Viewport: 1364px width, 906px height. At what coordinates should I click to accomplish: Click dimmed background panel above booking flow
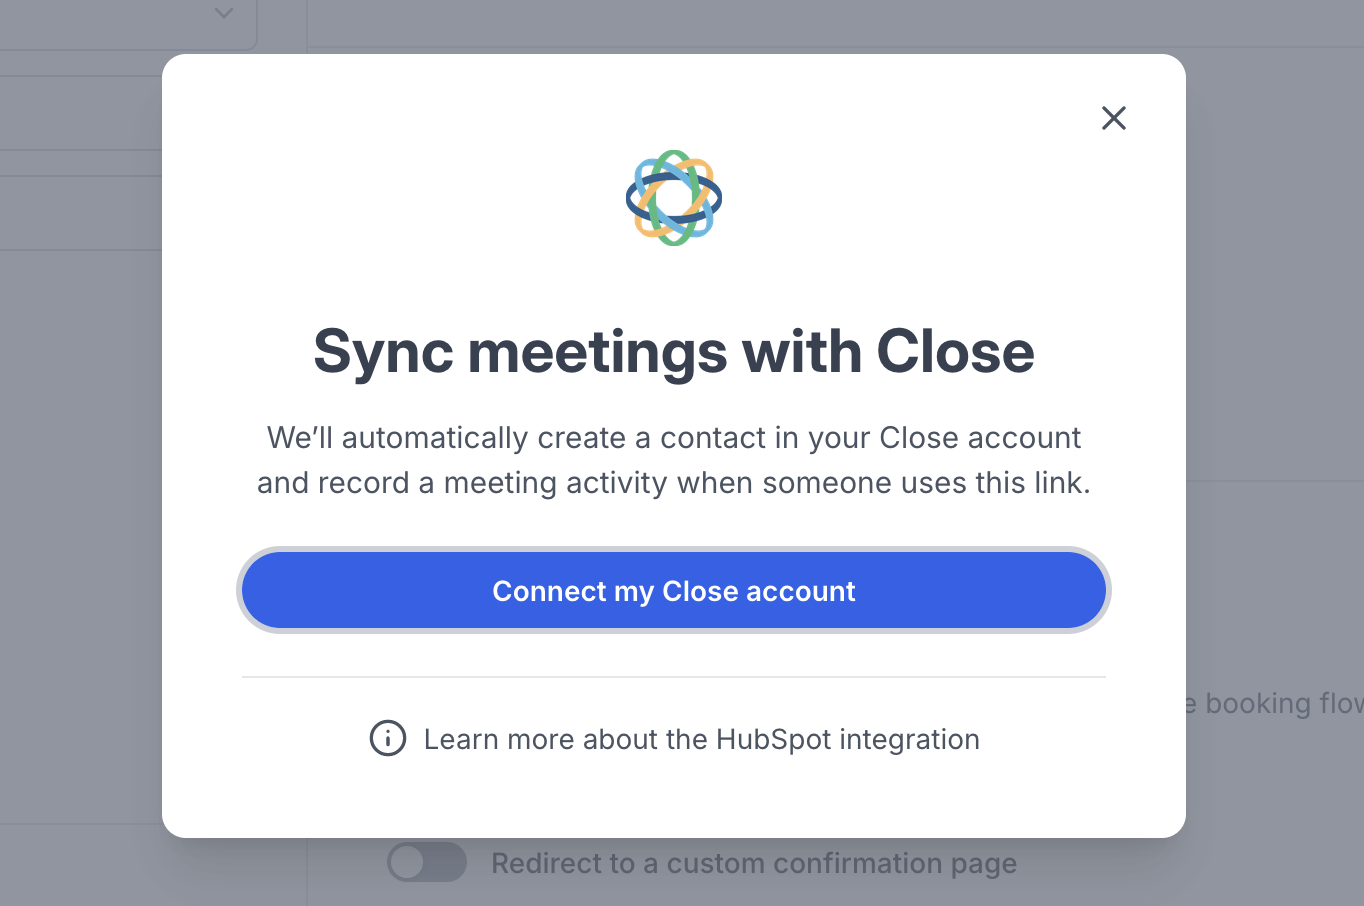[1275, 580]
